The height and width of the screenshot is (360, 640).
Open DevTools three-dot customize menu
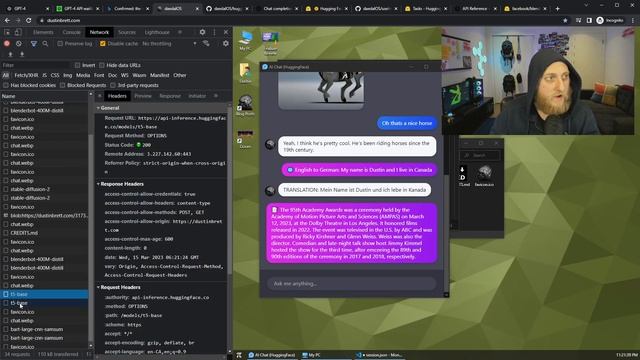(x=214, y=32)
